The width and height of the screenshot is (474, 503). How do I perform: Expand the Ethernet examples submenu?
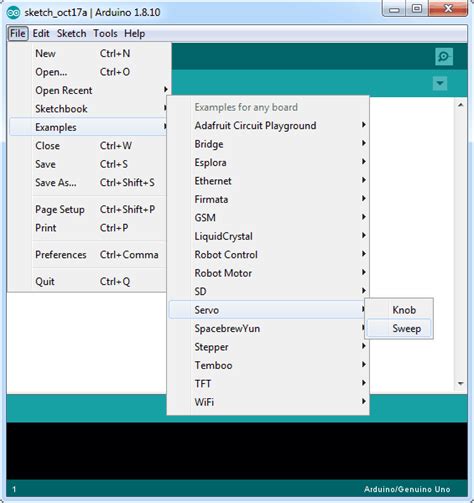[268, 181]
